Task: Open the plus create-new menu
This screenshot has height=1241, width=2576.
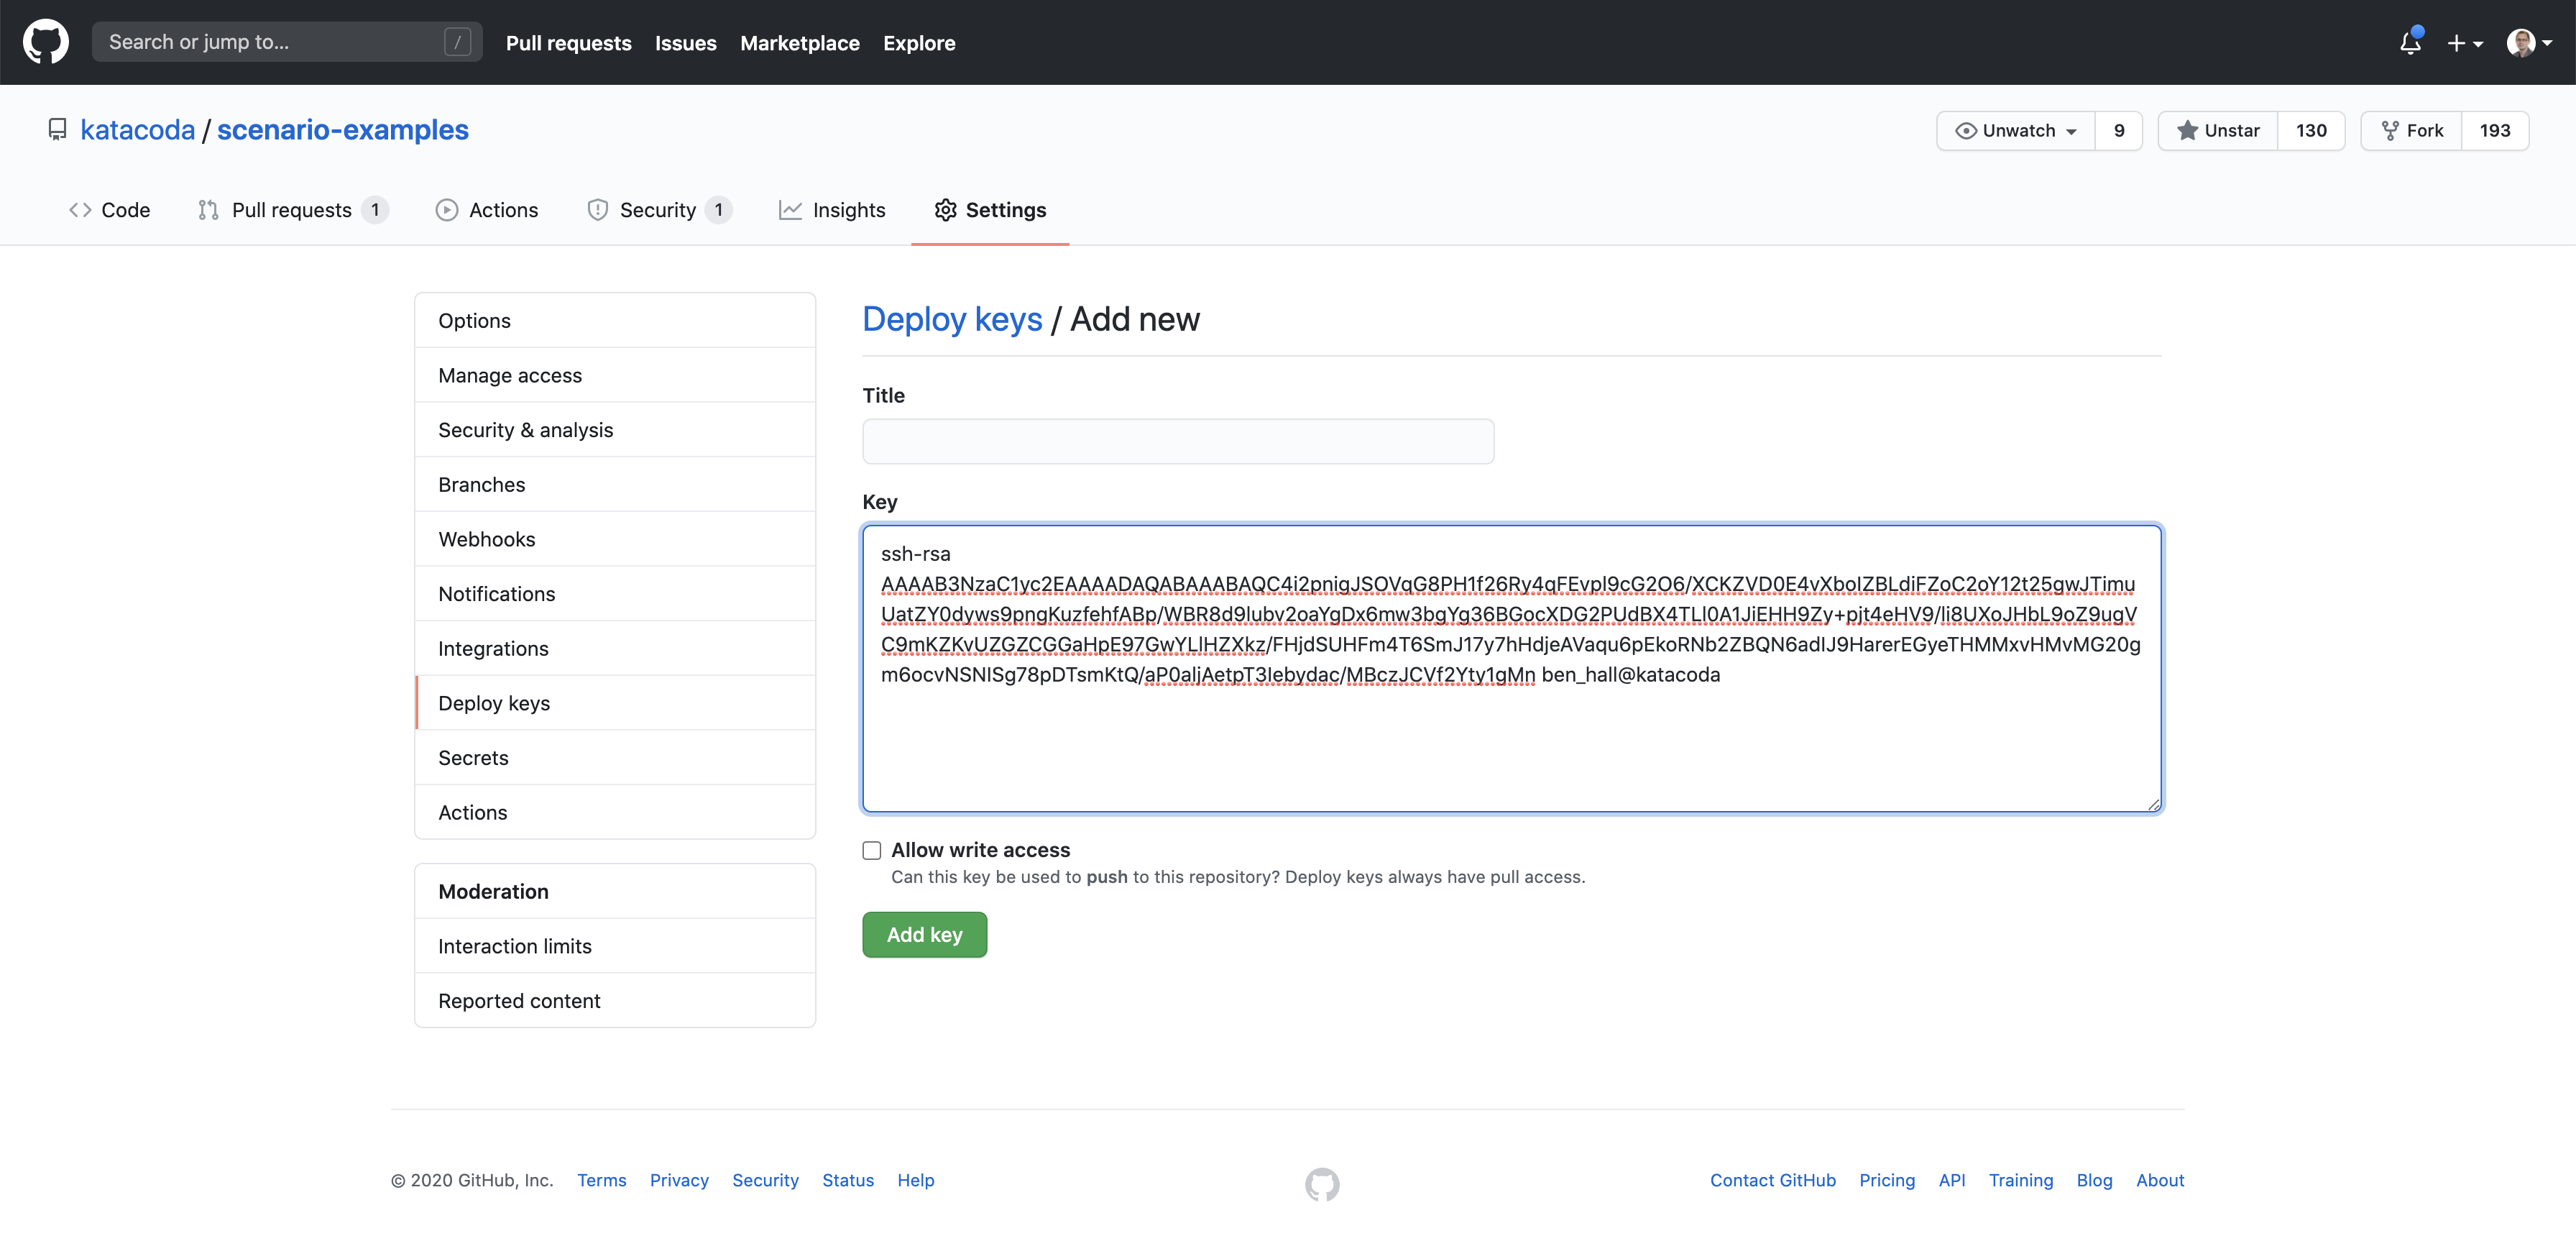Action: click(2465, 43)
